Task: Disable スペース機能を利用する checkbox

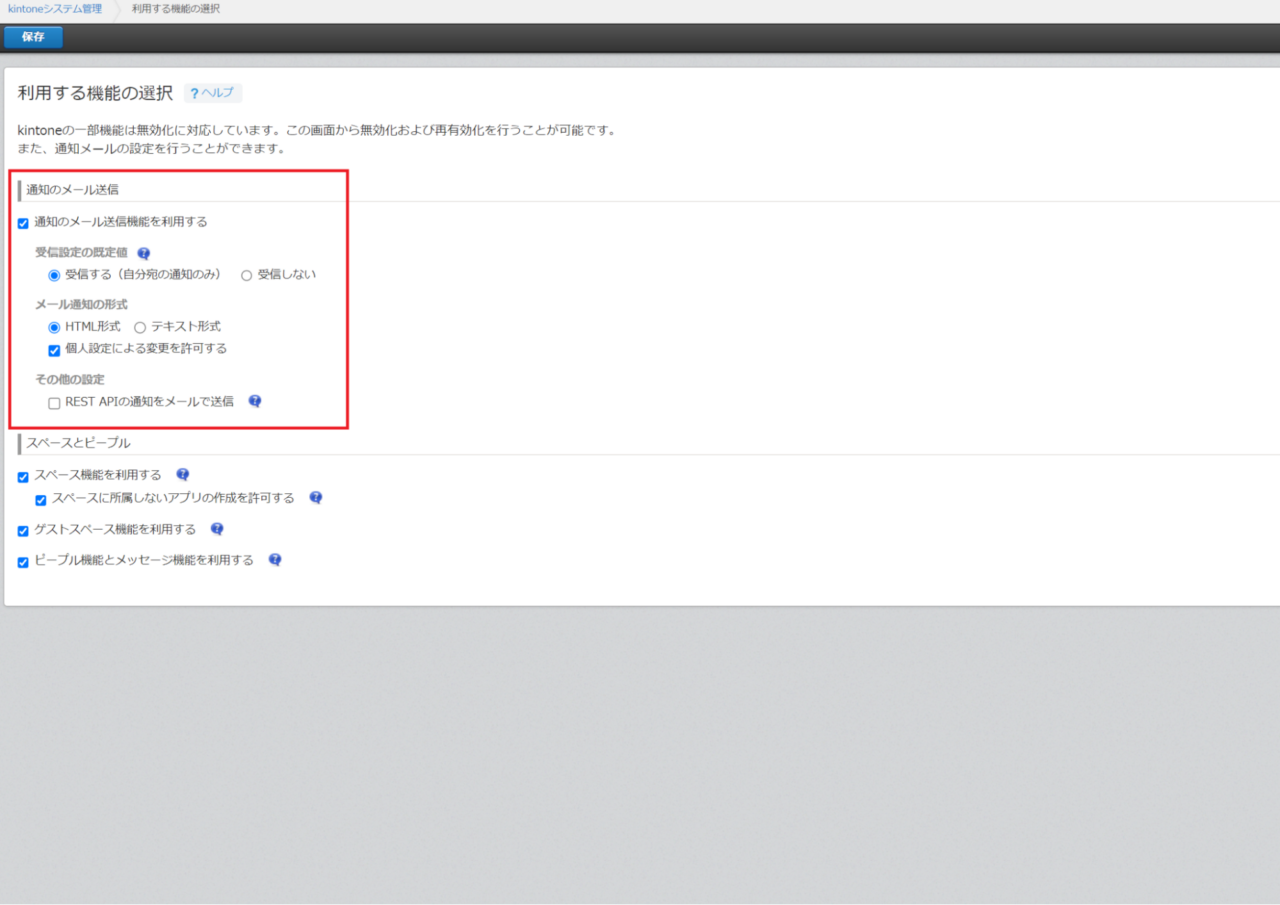Action: [x=23, y=477]
